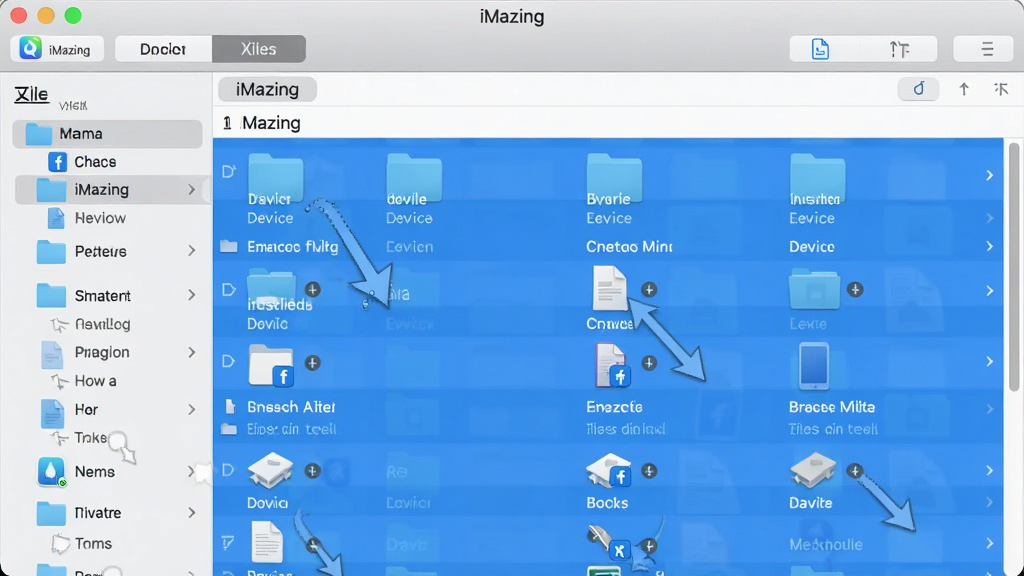Click the Enezcte label
1024x576 pixels.
[615, 408]
